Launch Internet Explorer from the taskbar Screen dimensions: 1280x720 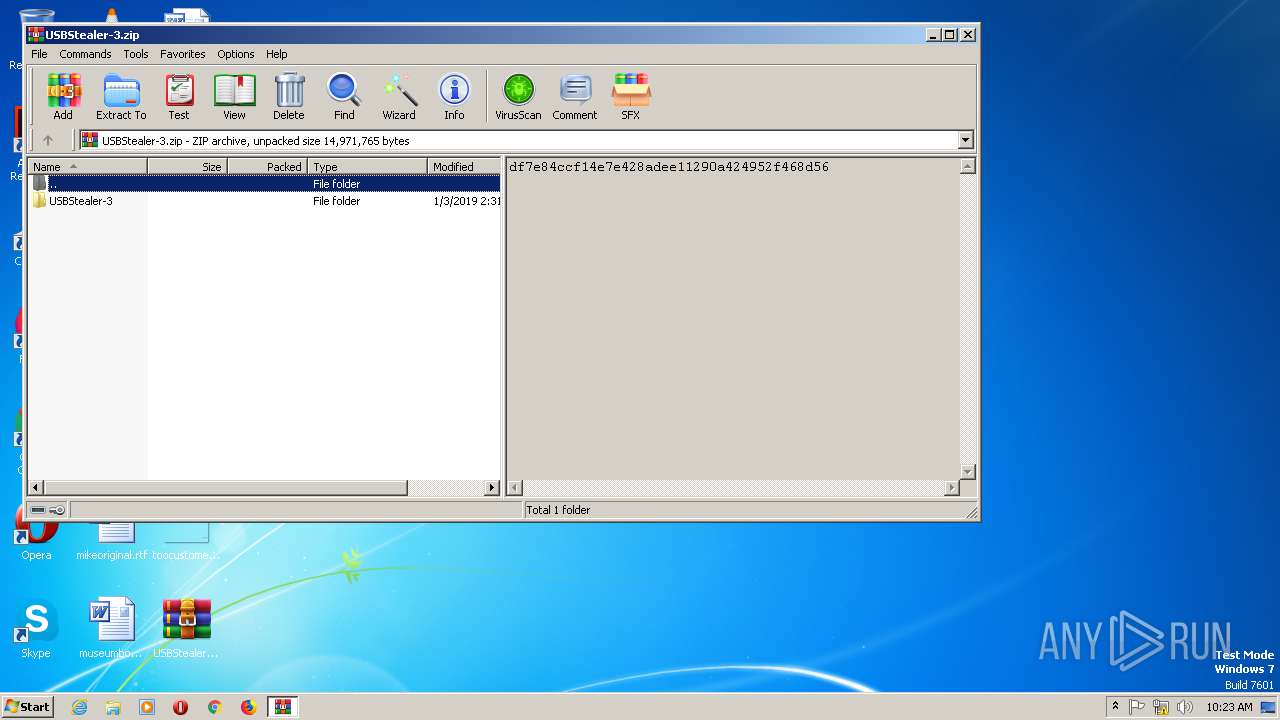pos(79,707)
